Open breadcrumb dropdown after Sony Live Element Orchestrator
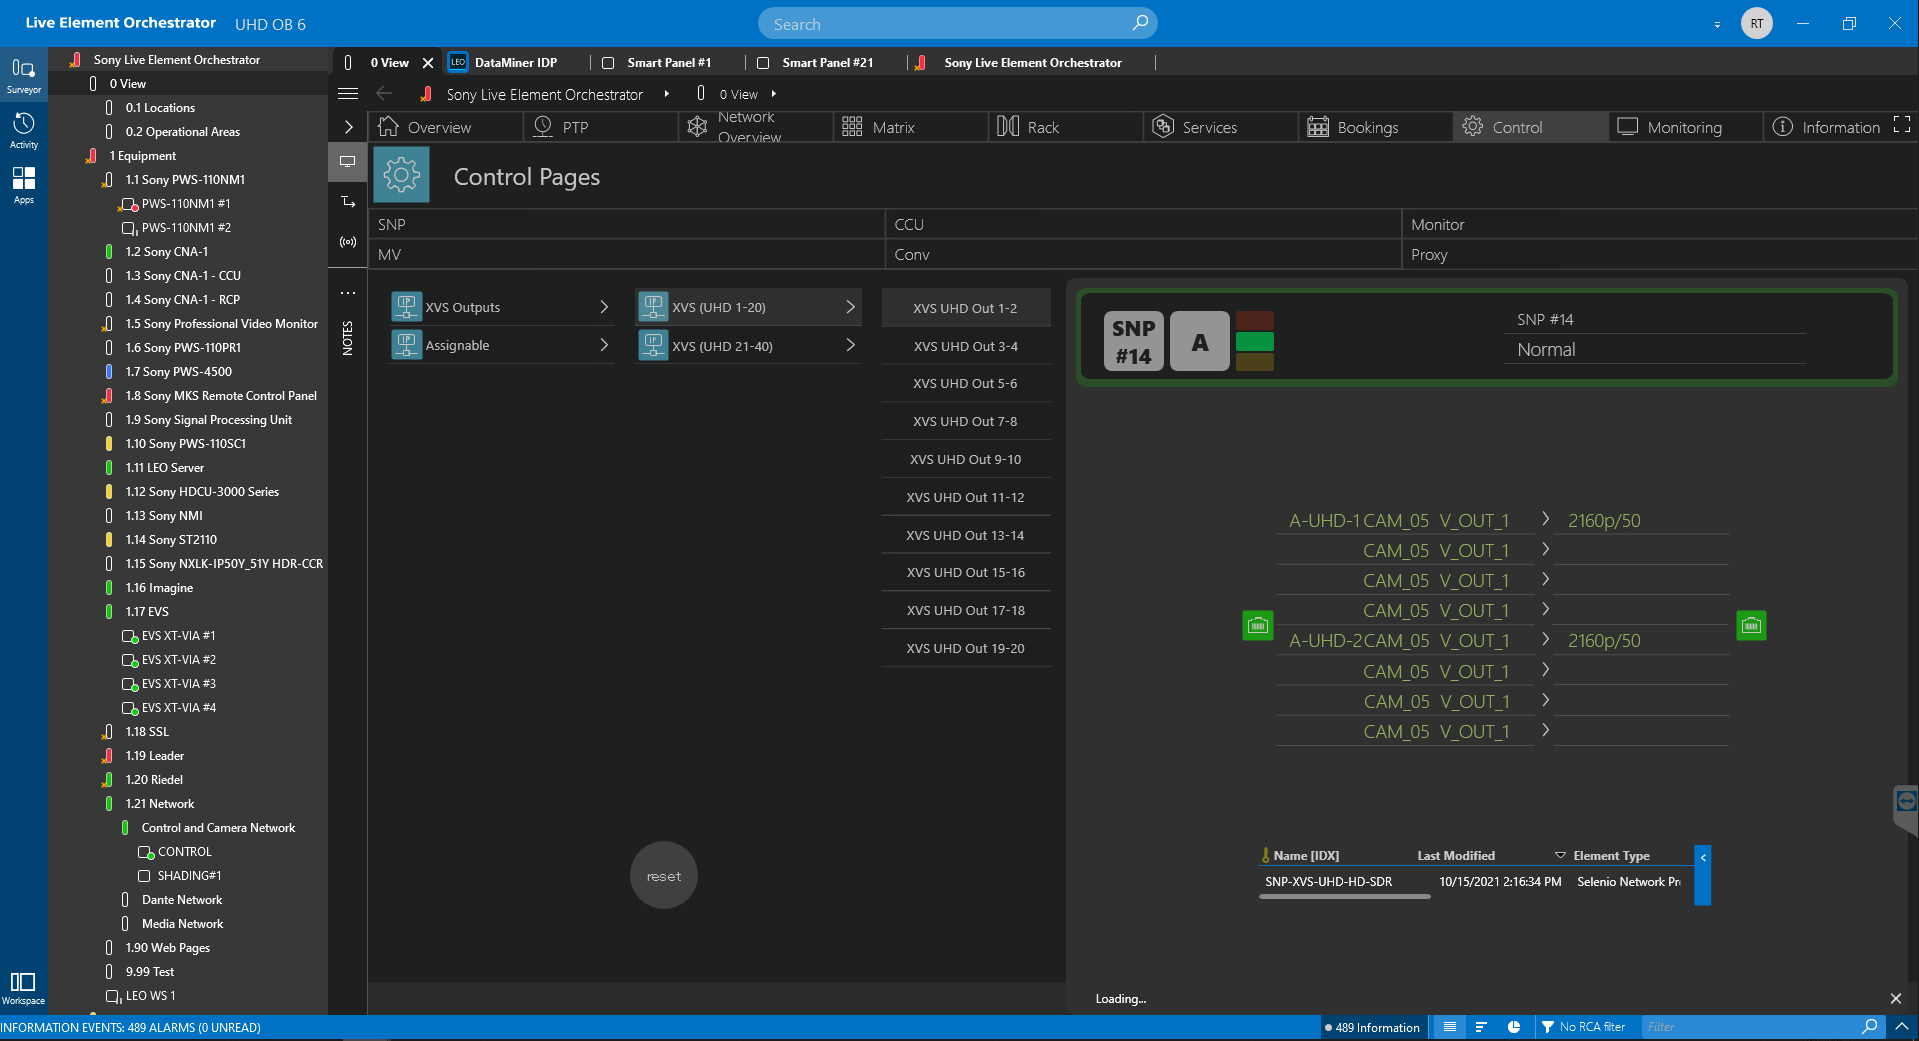Viewport: 1919px width, 1041px height. 666,94
